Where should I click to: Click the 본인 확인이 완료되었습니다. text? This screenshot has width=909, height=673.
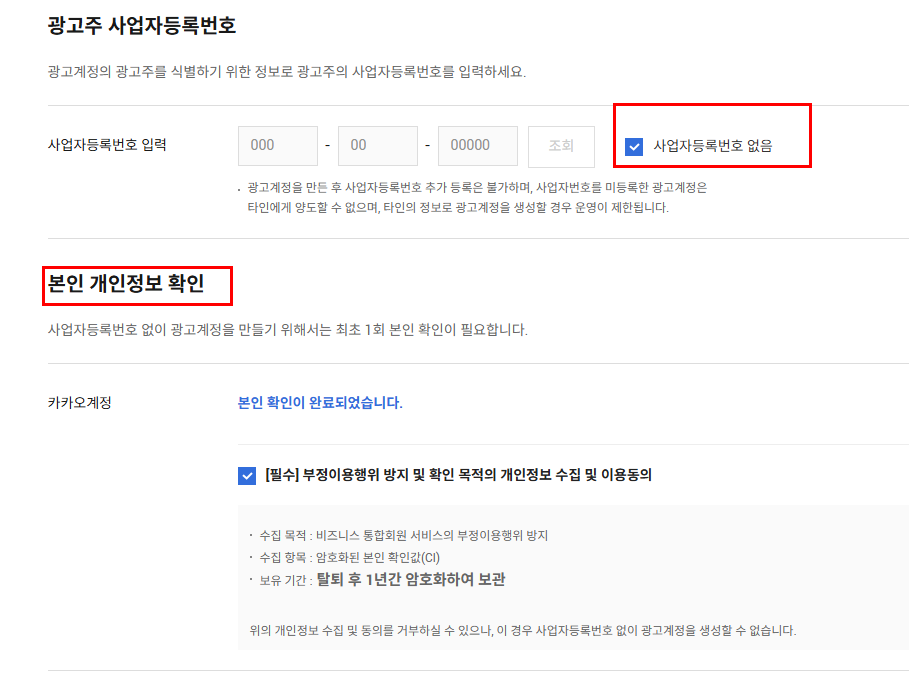tap(320, 402)
